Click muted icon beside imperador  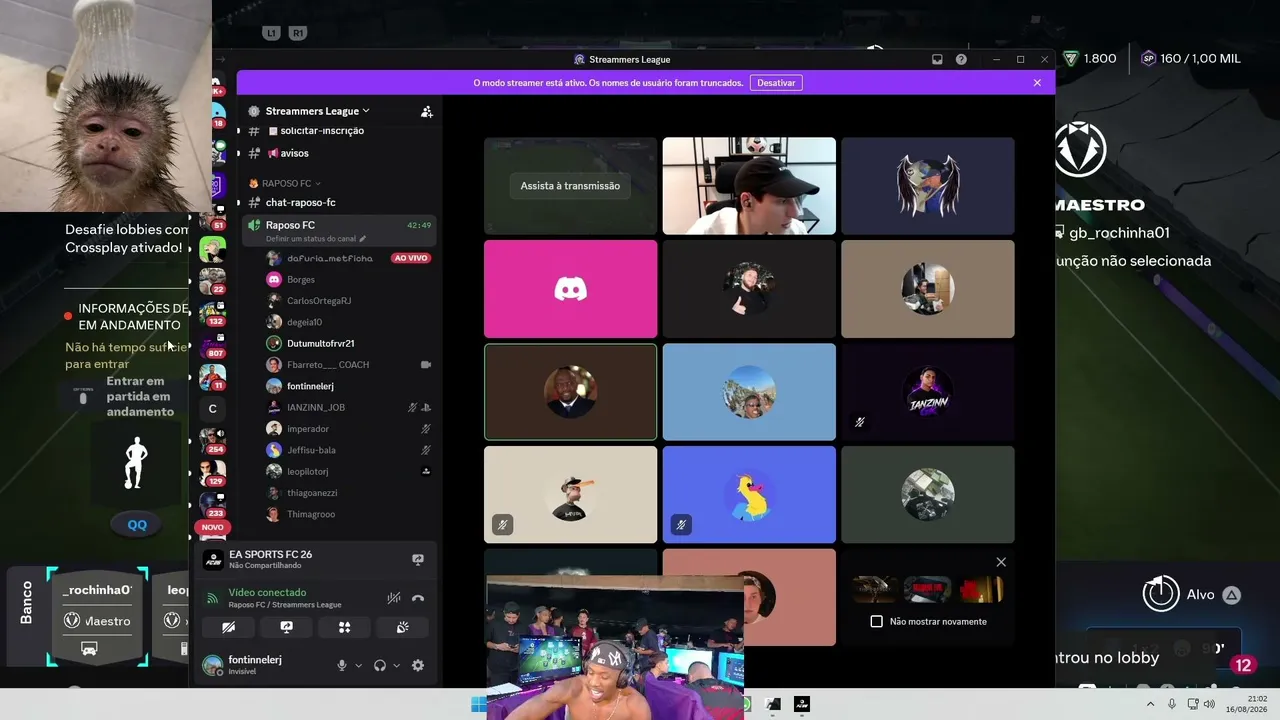426,429
